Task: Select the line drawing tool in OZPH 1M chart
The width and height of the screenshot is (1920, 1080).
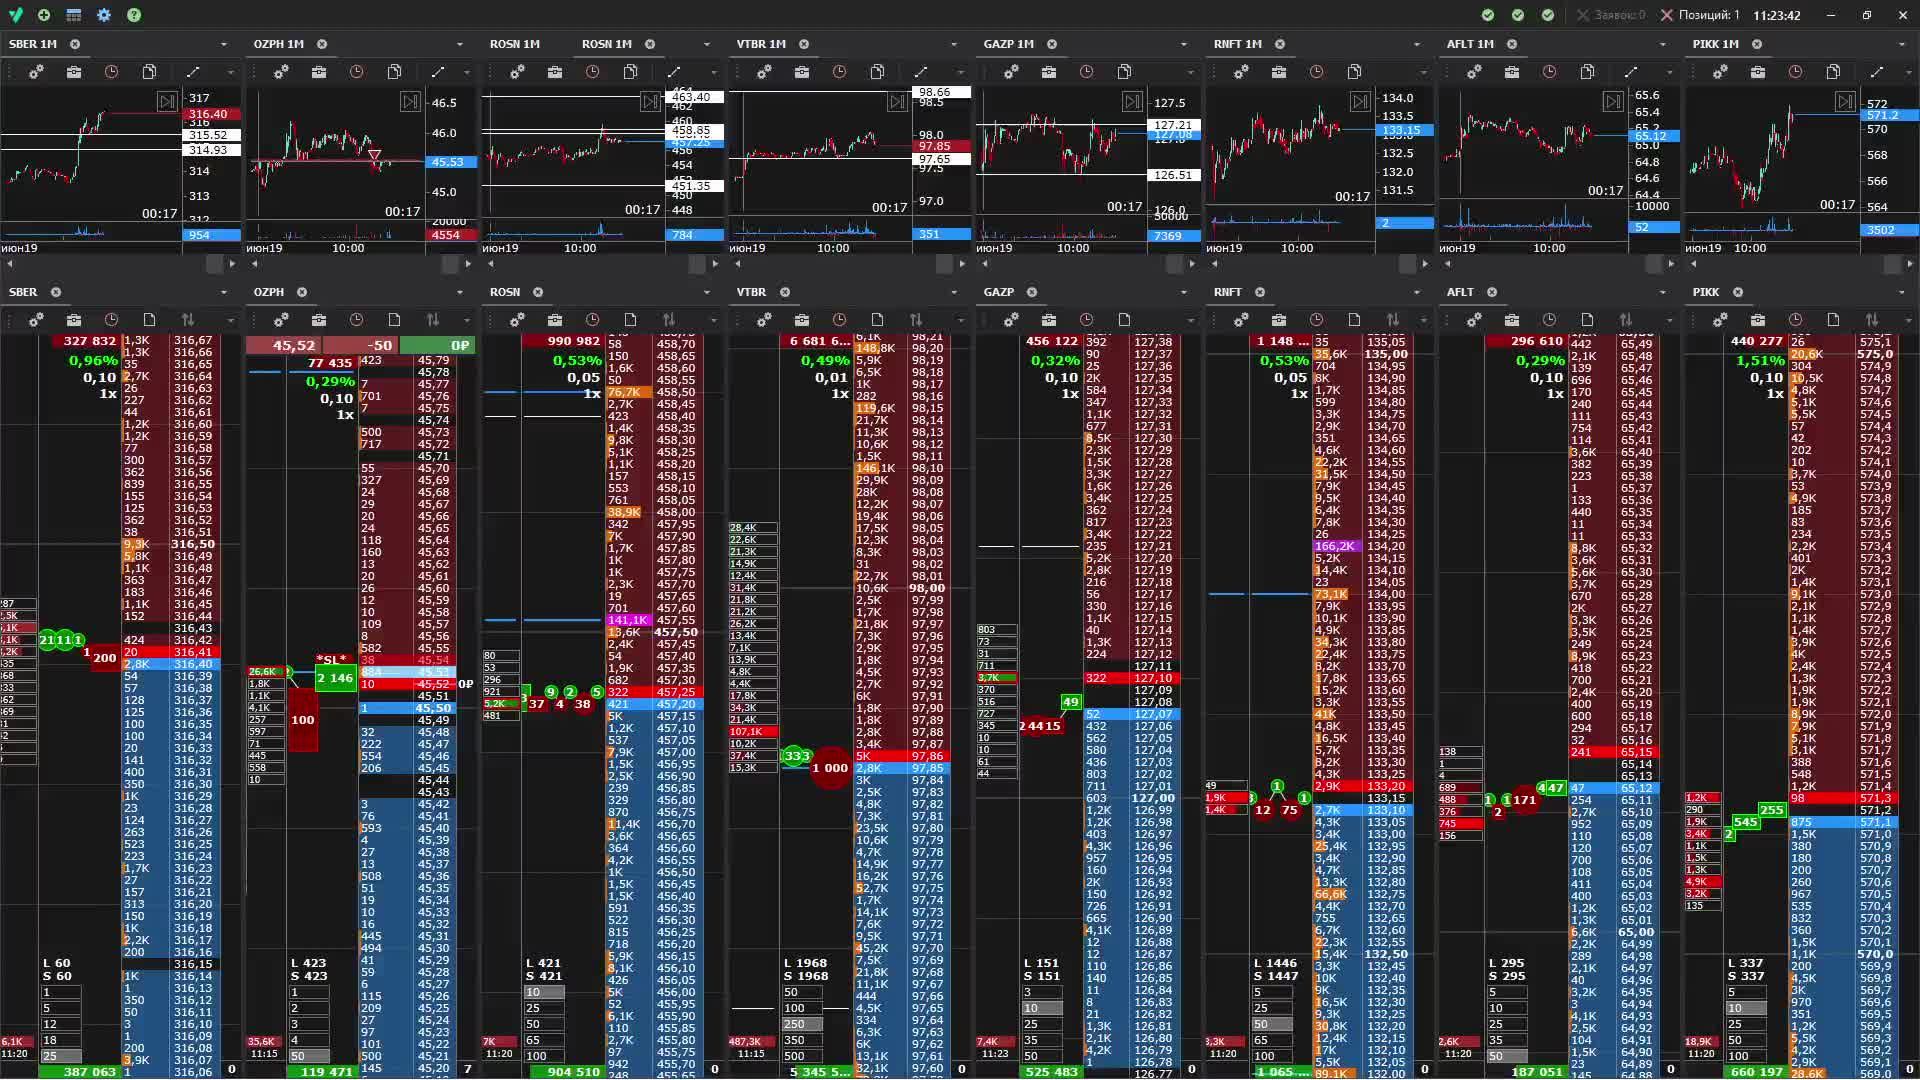Action: tap(437, 72)
